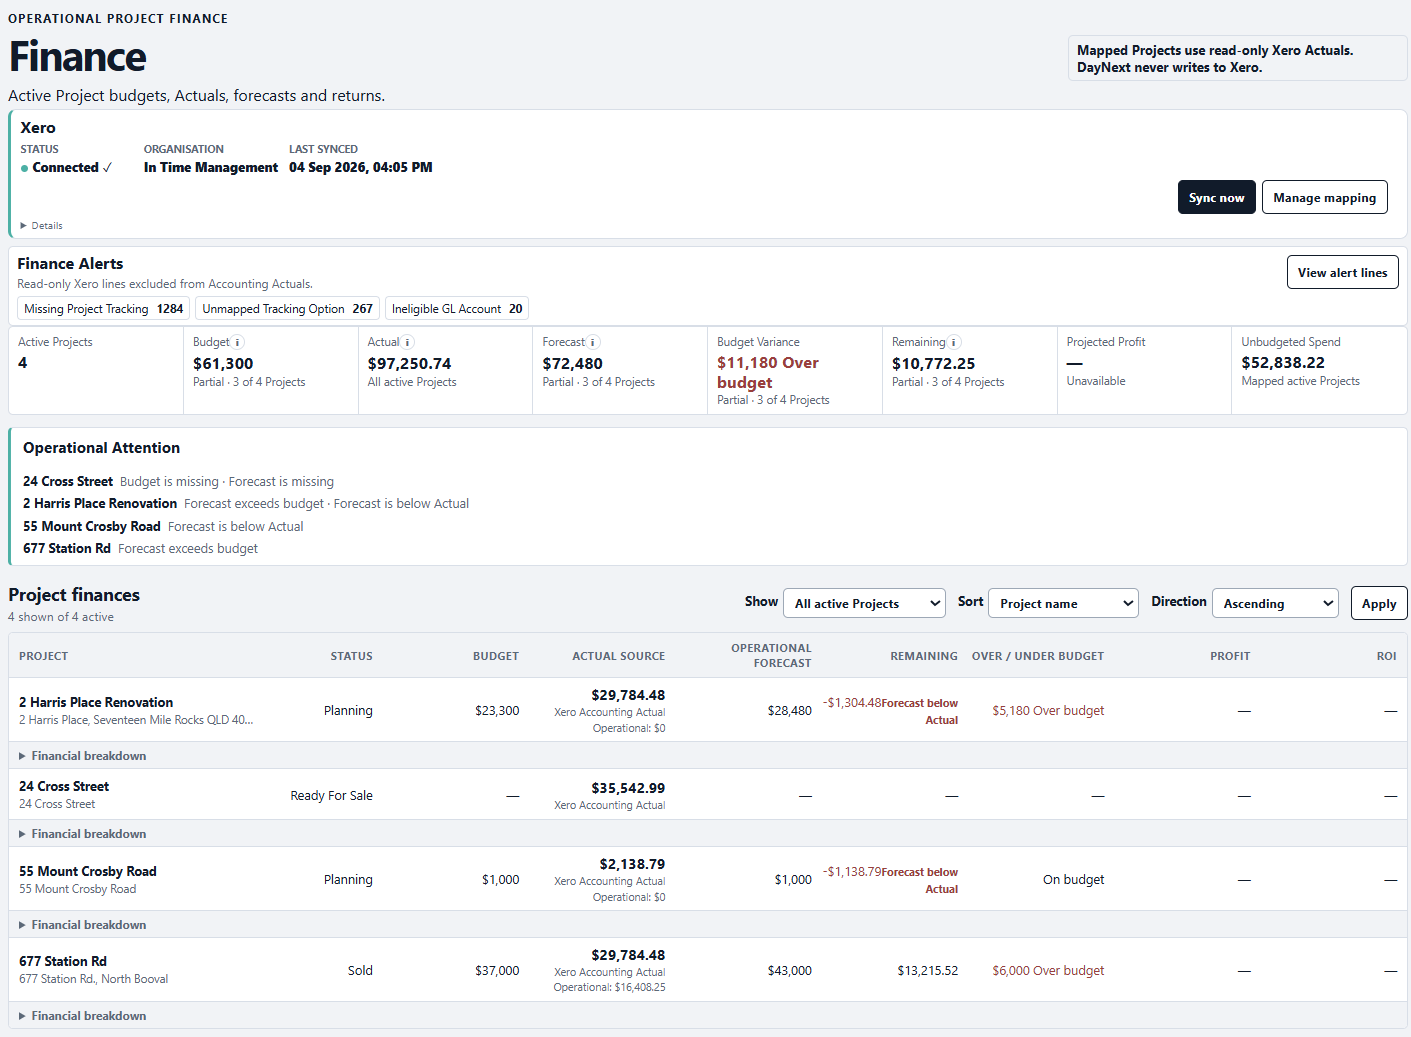Click the STATUS column header
The width and height of the screenshot is (1411, 1037).
(x=352, y=656)
